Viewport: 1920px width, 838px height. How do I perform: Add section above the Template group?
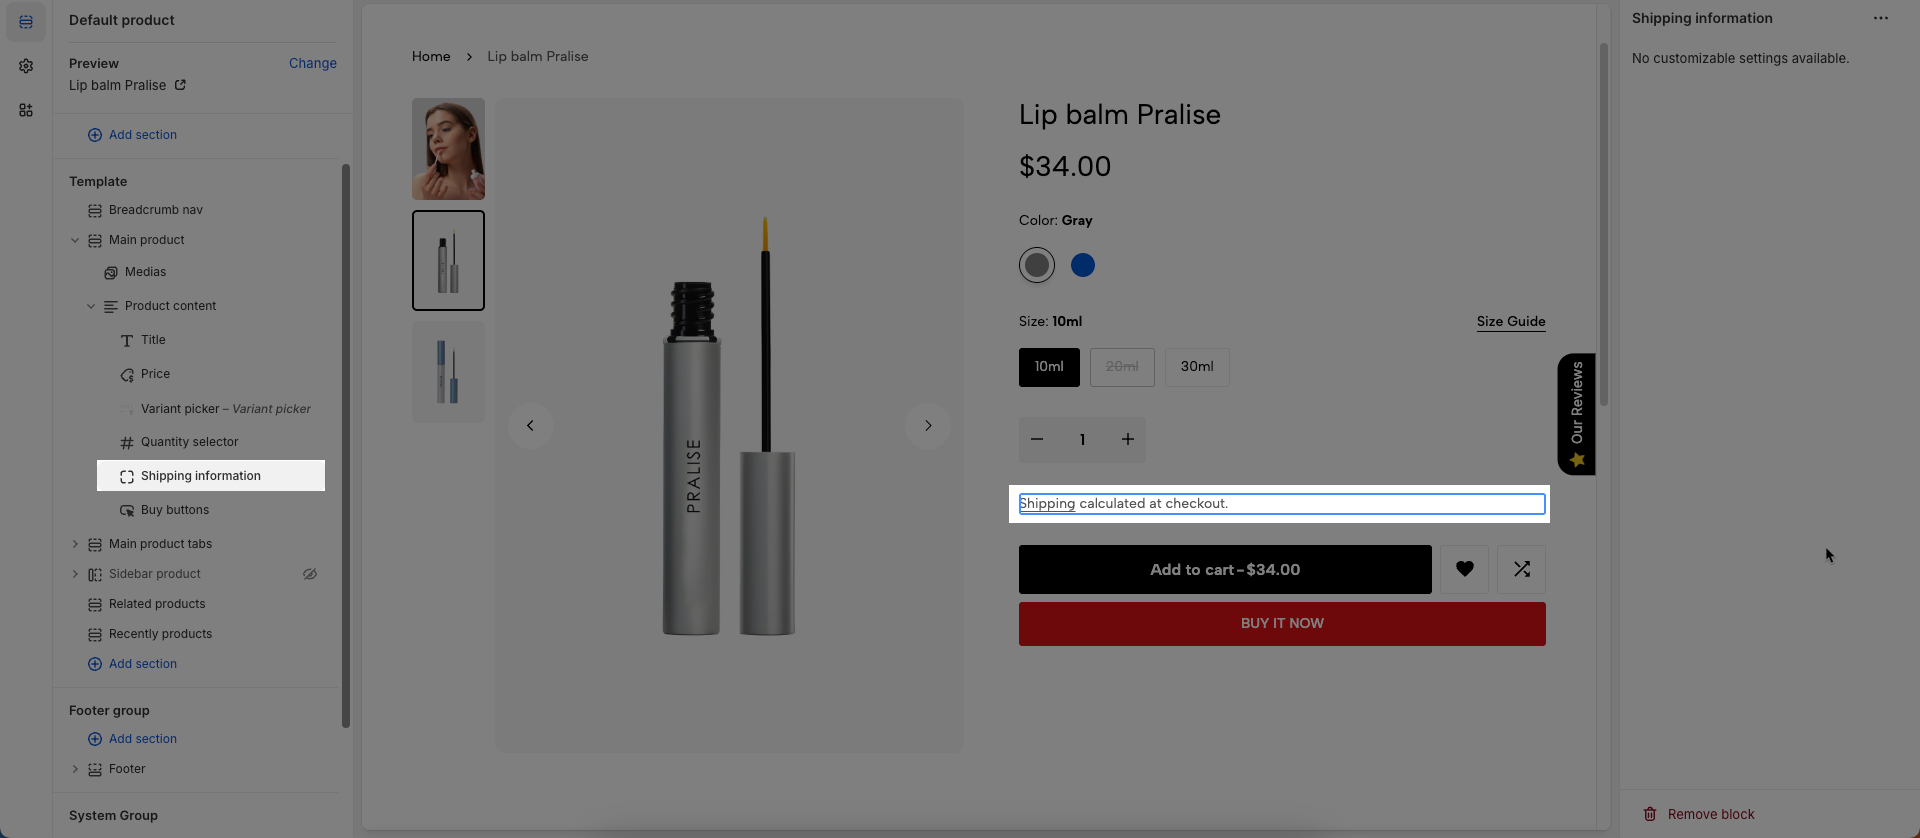click(x=132, y=135)
